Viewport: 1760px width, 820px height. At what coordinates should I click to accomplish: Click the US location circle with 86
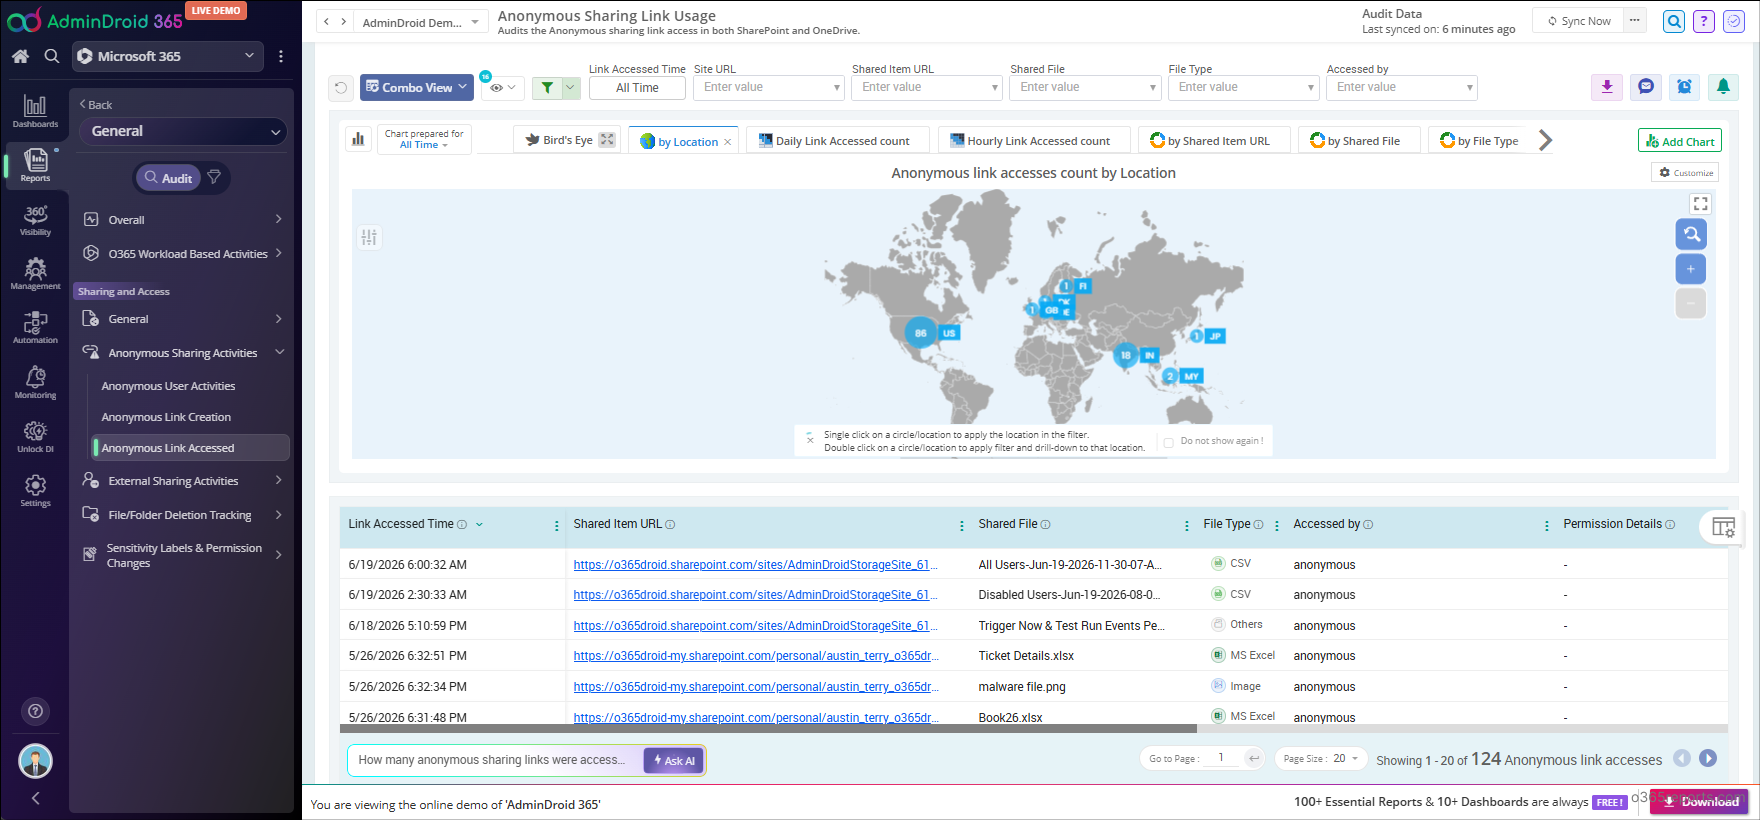(x=920, y=333)
